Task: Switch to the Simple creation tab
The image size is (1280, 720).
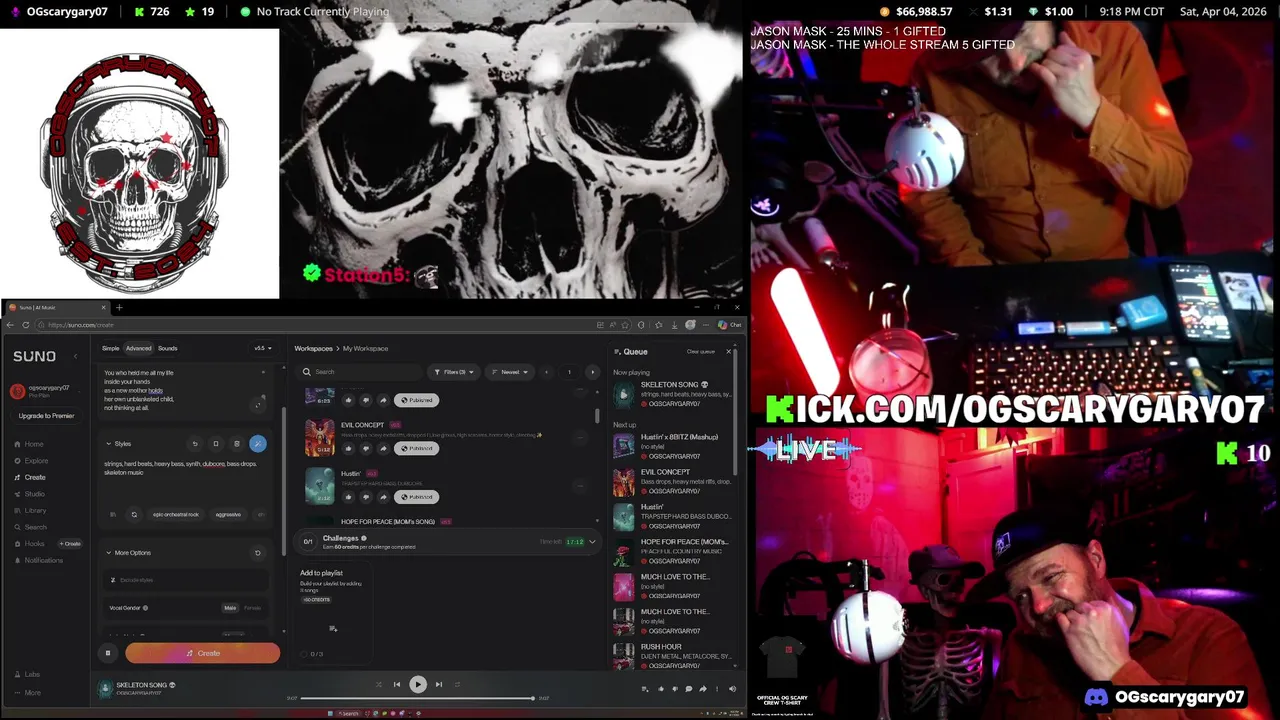Action: coord(110,348)
